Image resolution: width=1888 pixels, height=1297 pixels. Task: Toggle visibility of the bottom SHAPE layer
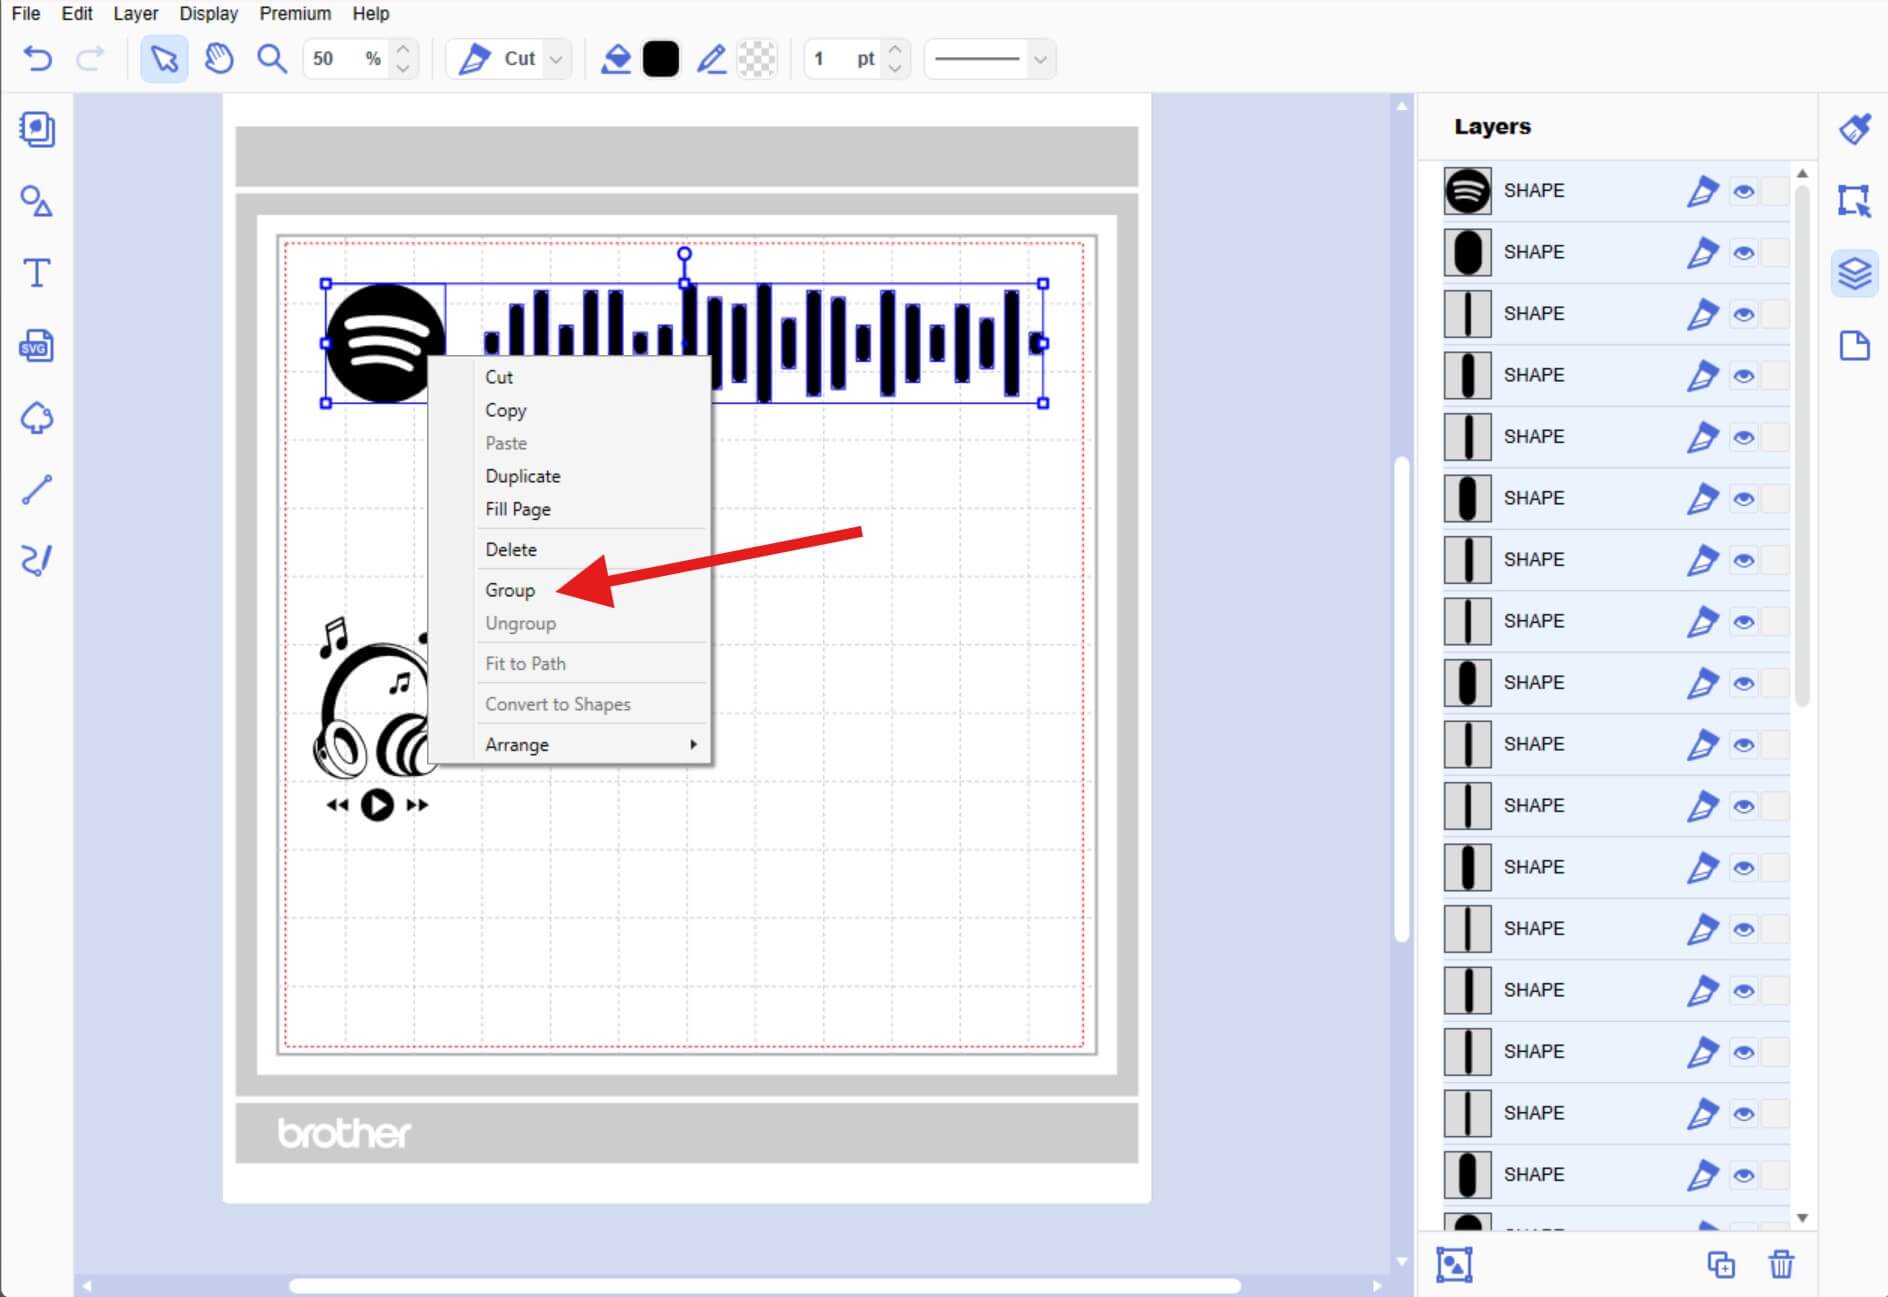[x=1745, y=1174]
